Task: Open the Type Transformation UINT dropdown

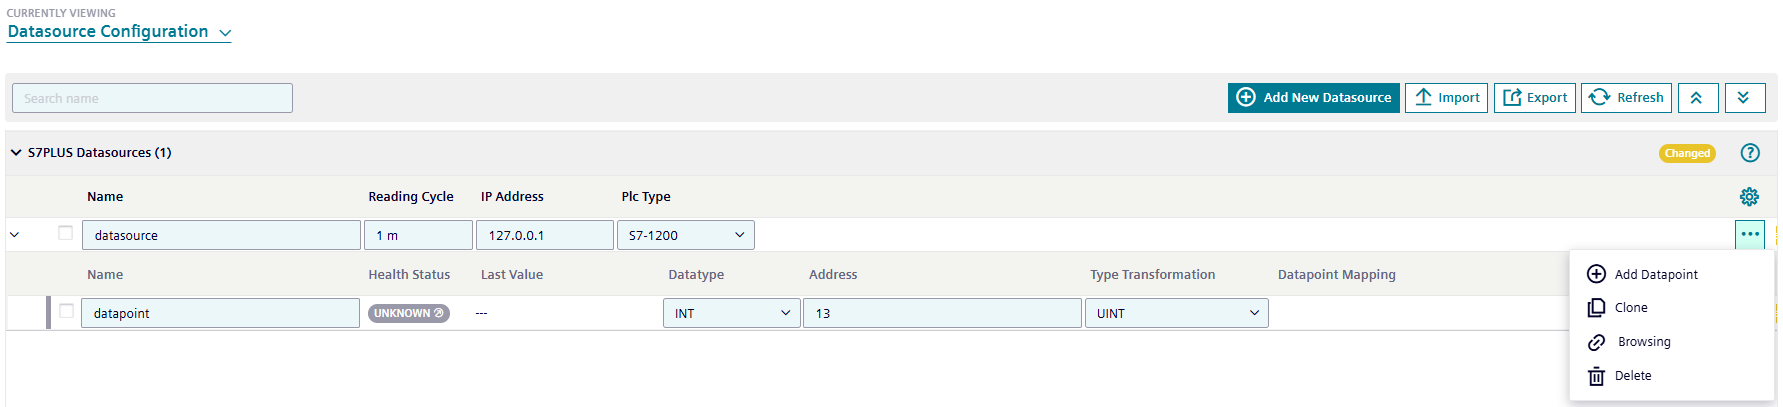Action: click(1177, 313)
